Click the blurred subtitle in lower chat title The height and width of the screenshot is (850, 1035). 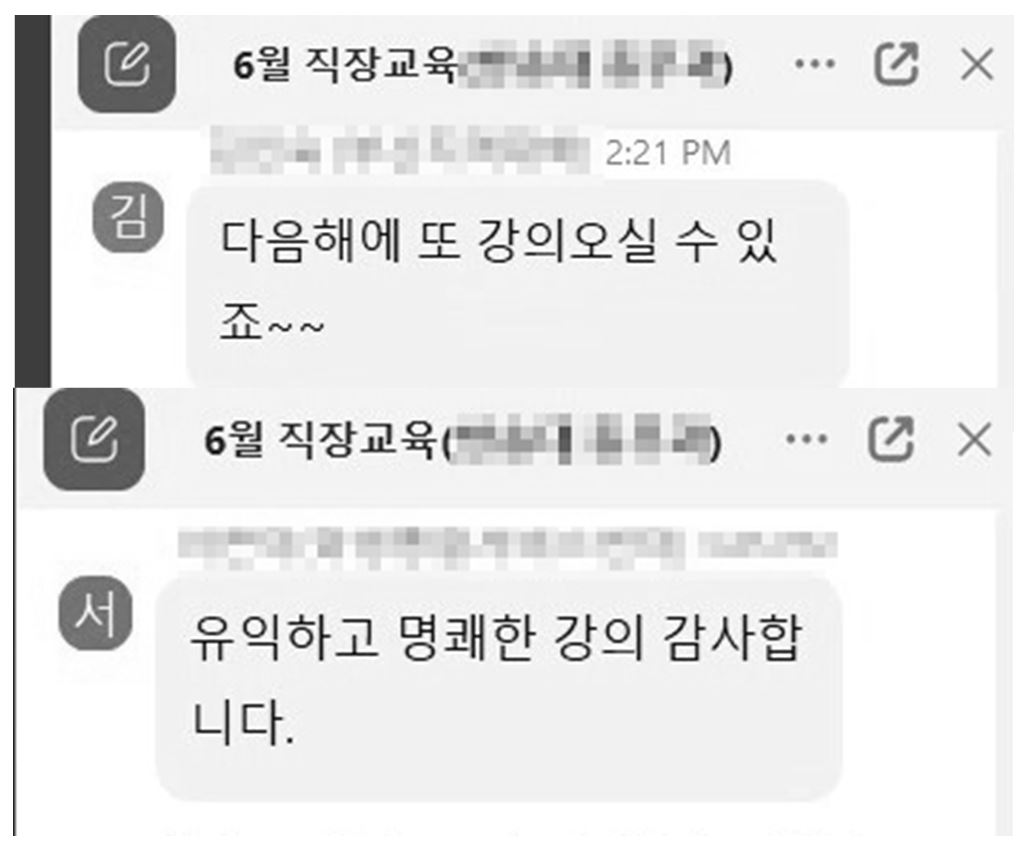coord(582,440)
